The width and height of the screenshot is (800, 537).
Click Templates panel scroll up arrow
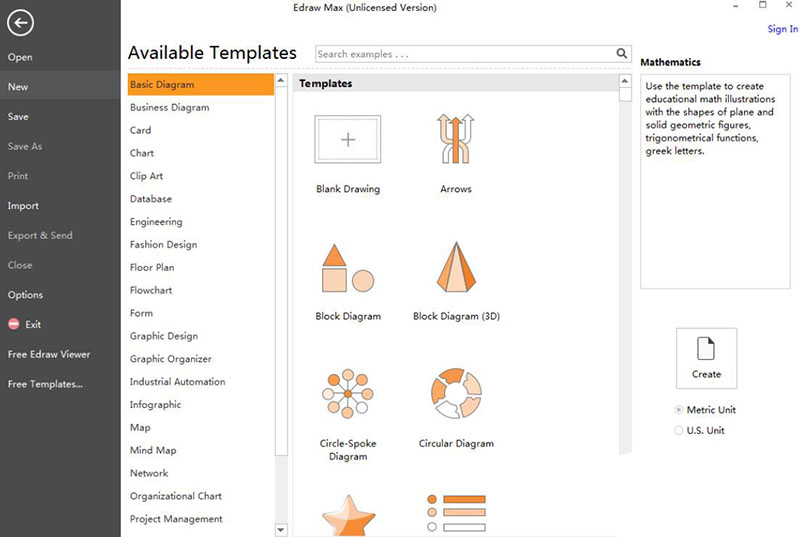624,81
